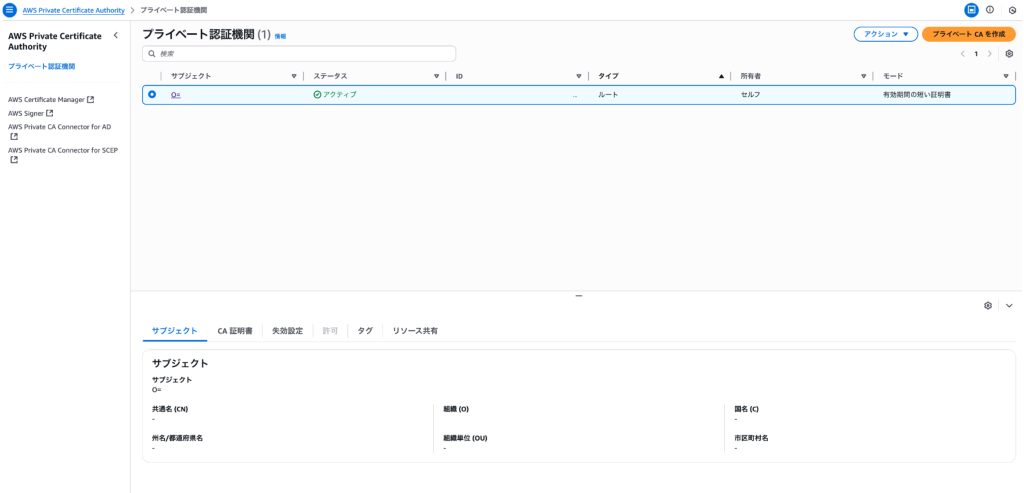Click external link icon next to AWS Certificate Manager
Image resolution: width=1024 pixels, height=493 pixels.
[91, 100]
